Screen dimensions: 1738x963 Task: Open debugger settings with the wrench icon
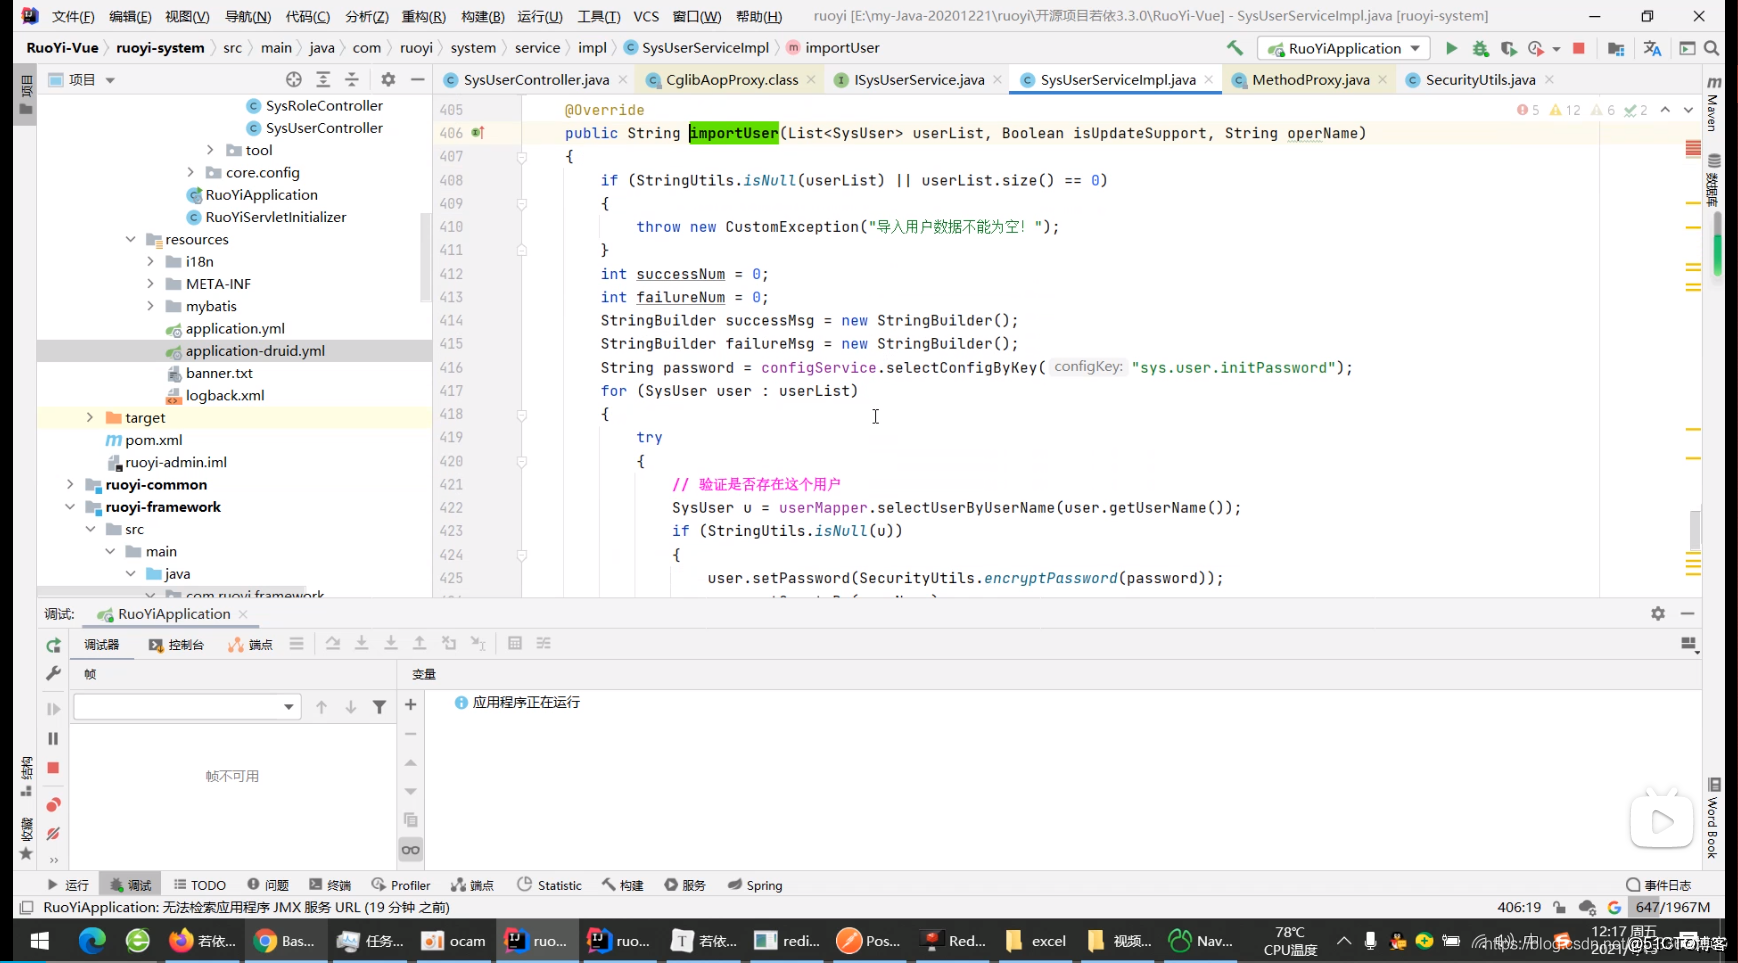54,673
